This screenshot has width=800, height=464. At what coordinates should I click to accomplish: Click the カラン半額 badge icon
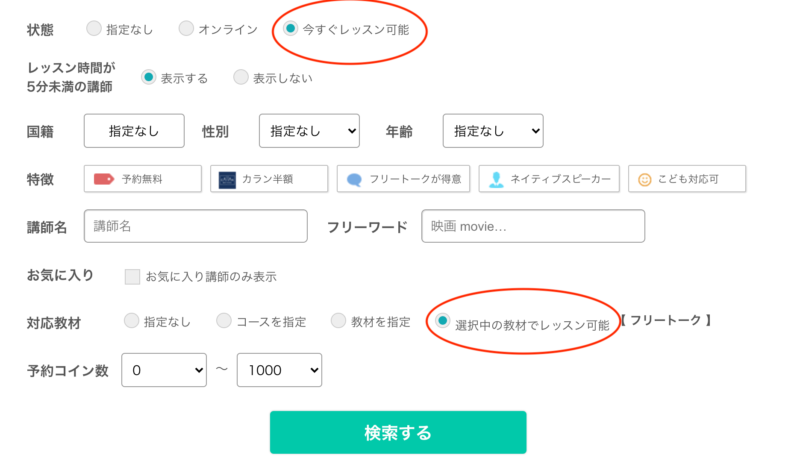226,180
